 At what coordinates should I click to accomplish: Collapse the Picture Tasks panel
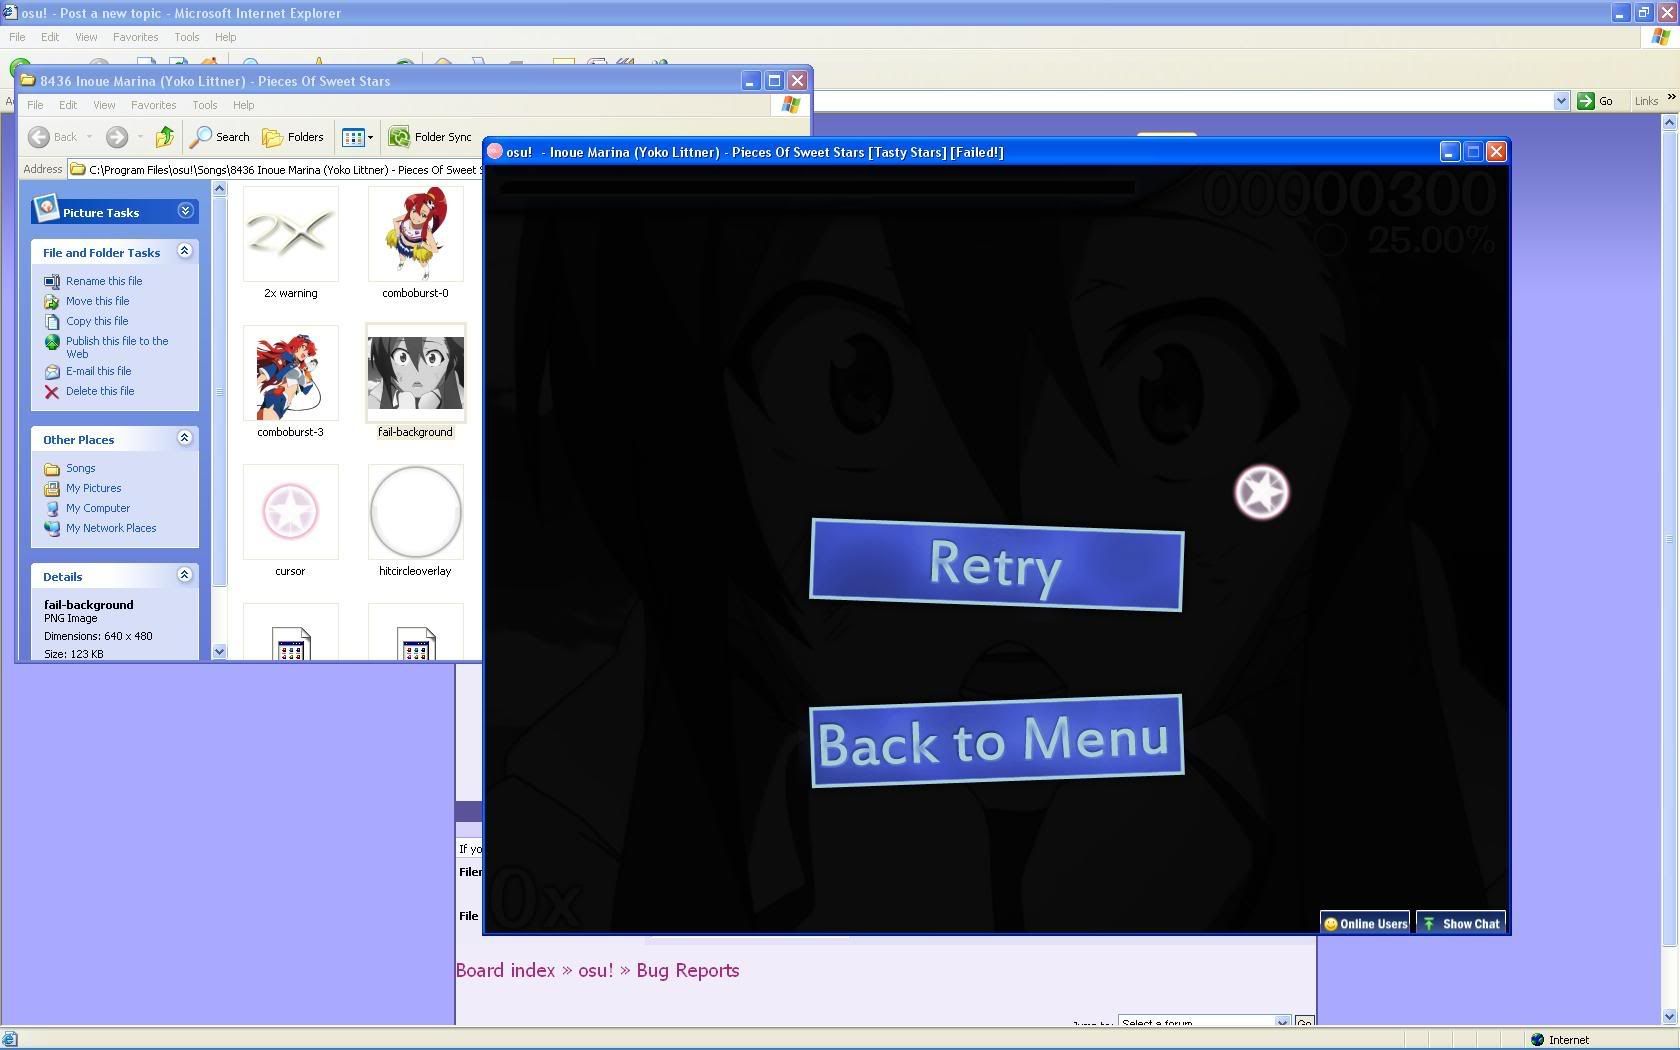click(185, 211)
